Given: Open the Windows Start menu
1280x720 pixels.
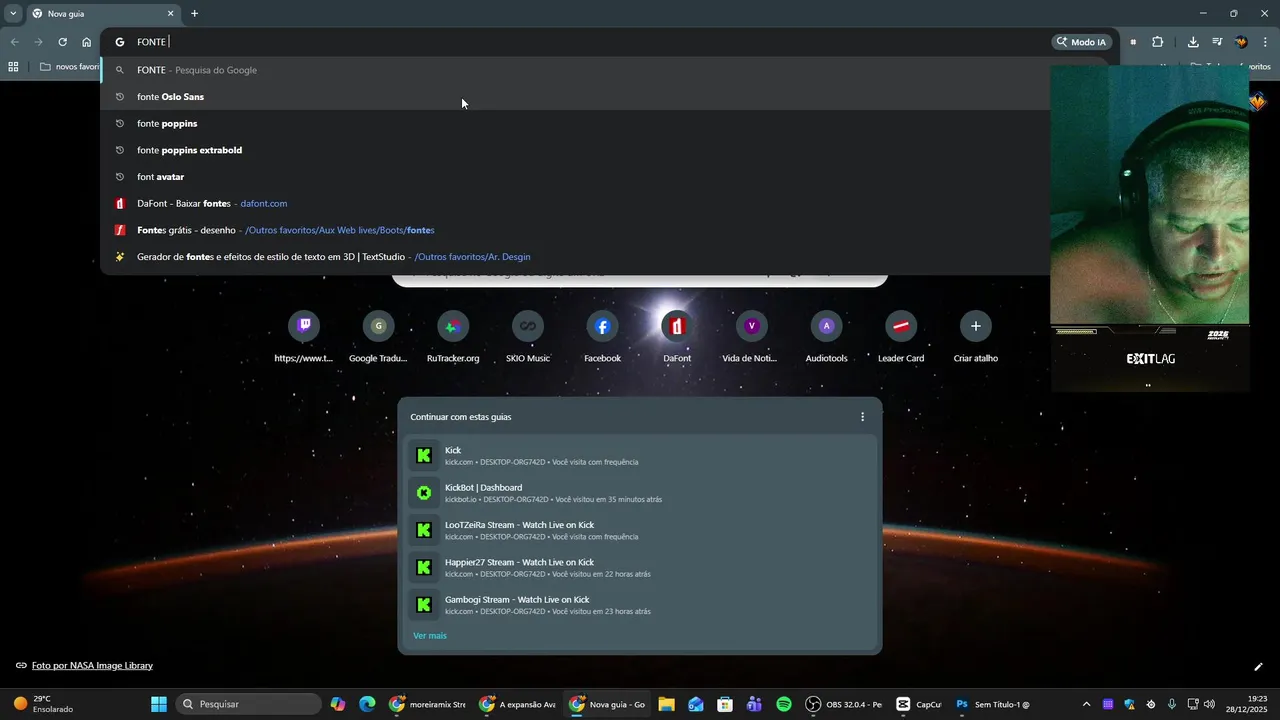Looking at the screenshot, I should (x=159, y=704).
